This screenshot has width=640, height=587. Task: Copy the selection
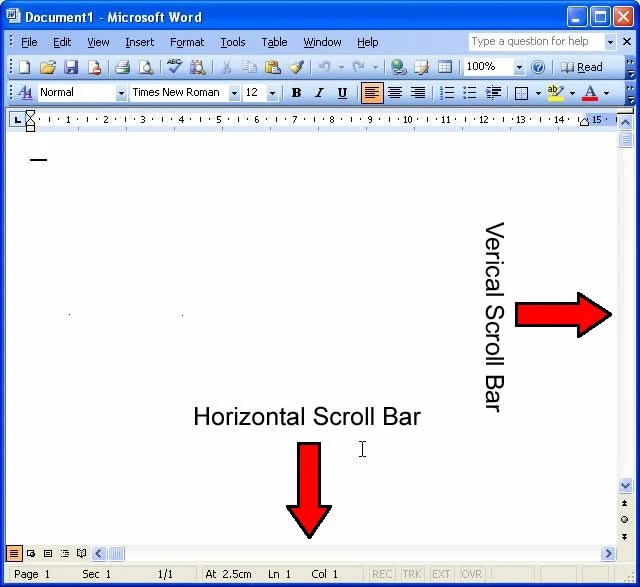pos(249,67)
